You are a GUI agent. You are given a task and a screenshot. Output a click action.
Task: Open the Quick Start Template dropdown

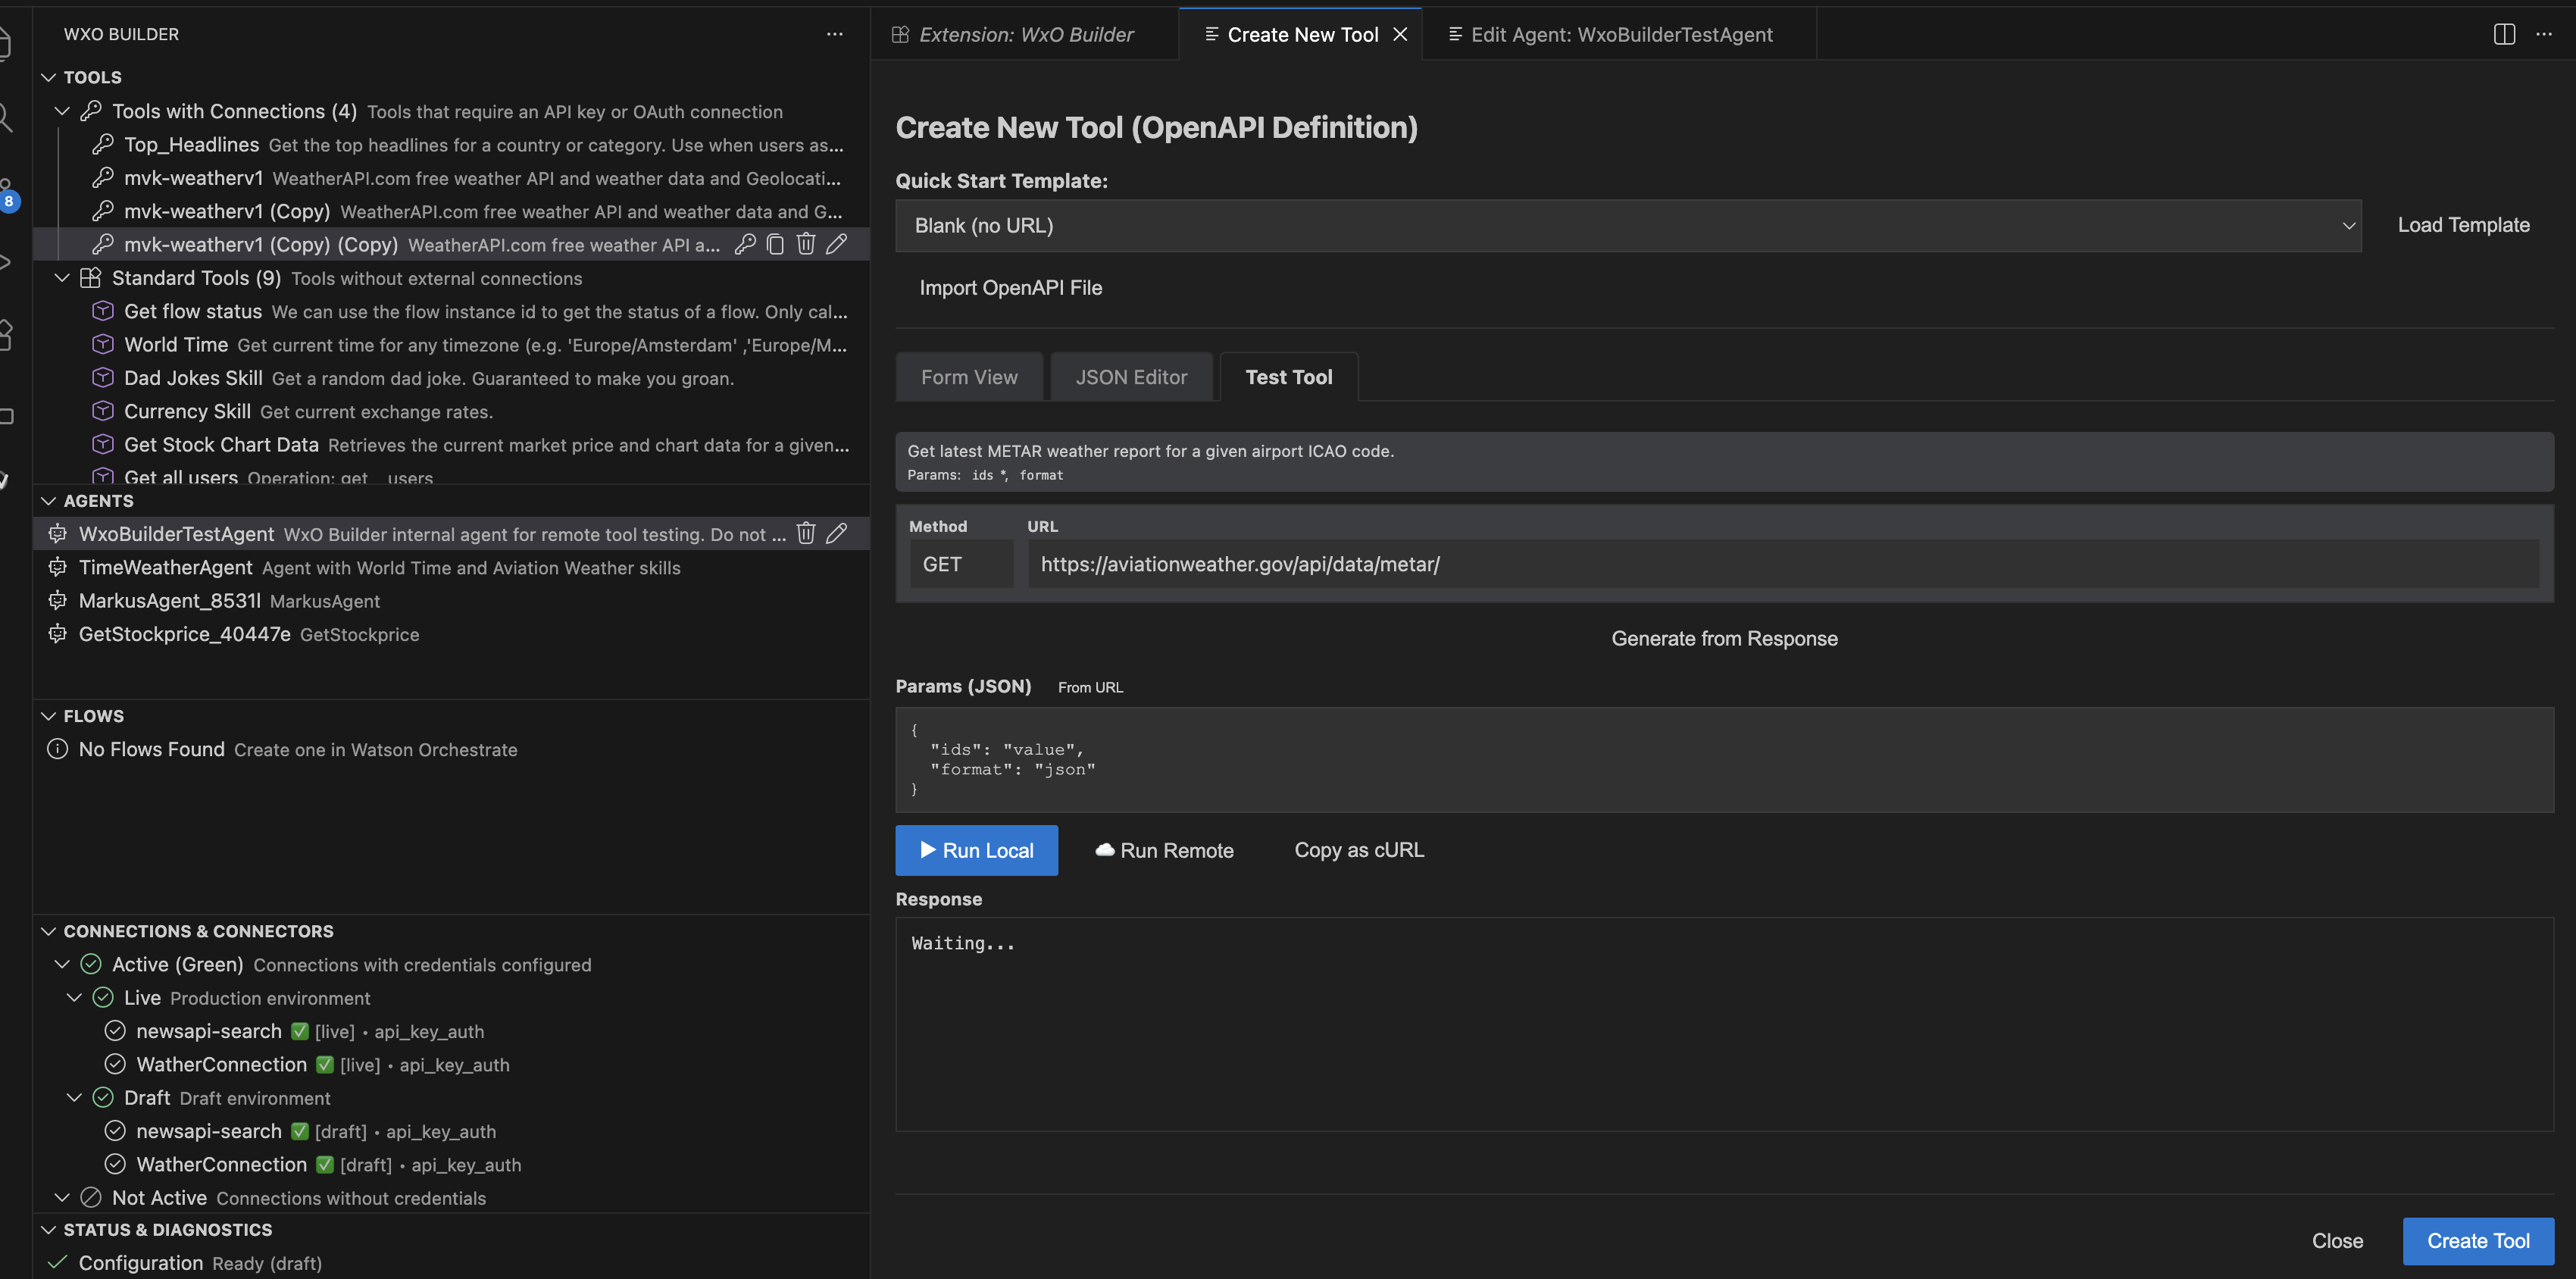(x=2349, y=225)
